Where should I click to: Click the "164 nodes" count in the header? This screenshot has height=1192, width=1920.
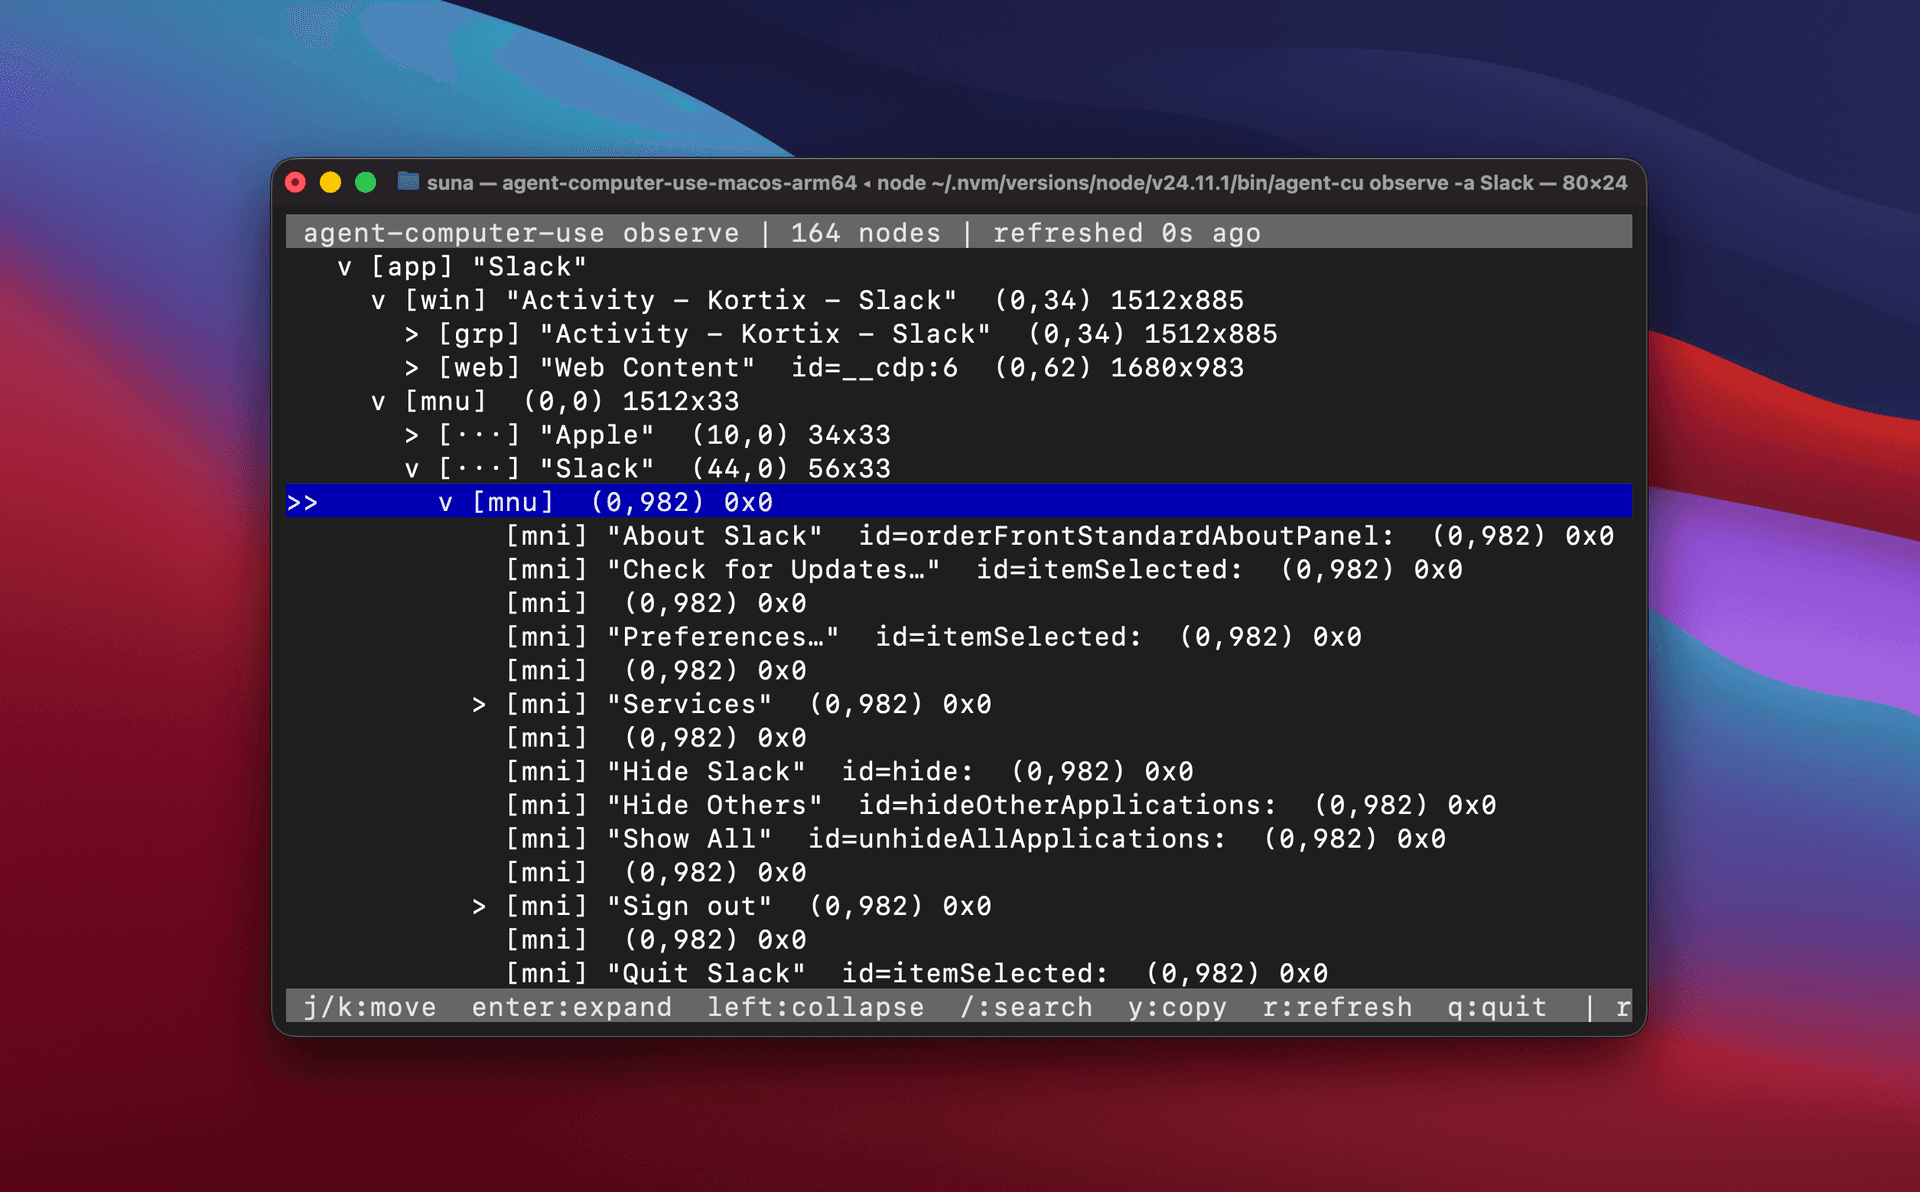pos(866,233)
